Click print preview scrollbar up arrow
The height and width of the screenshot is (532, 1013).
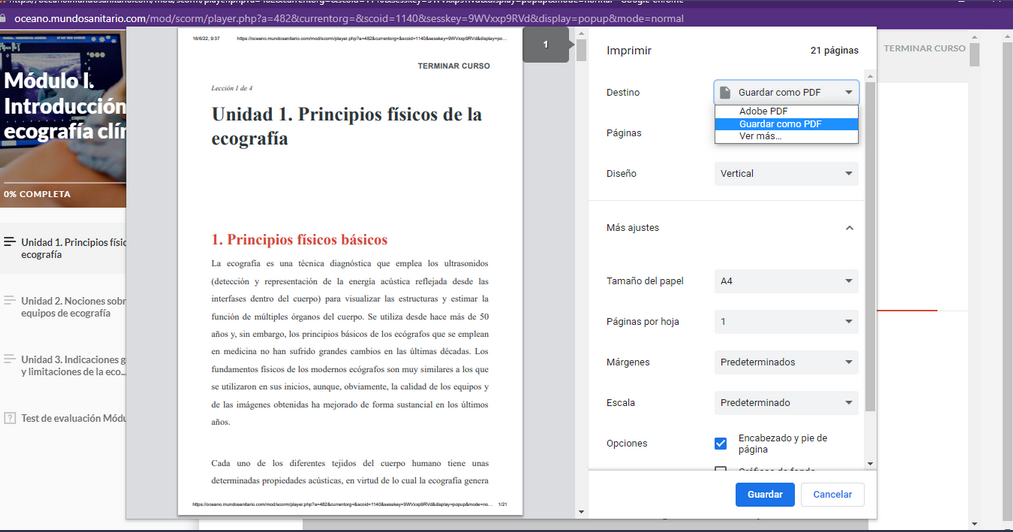point(581,34)
